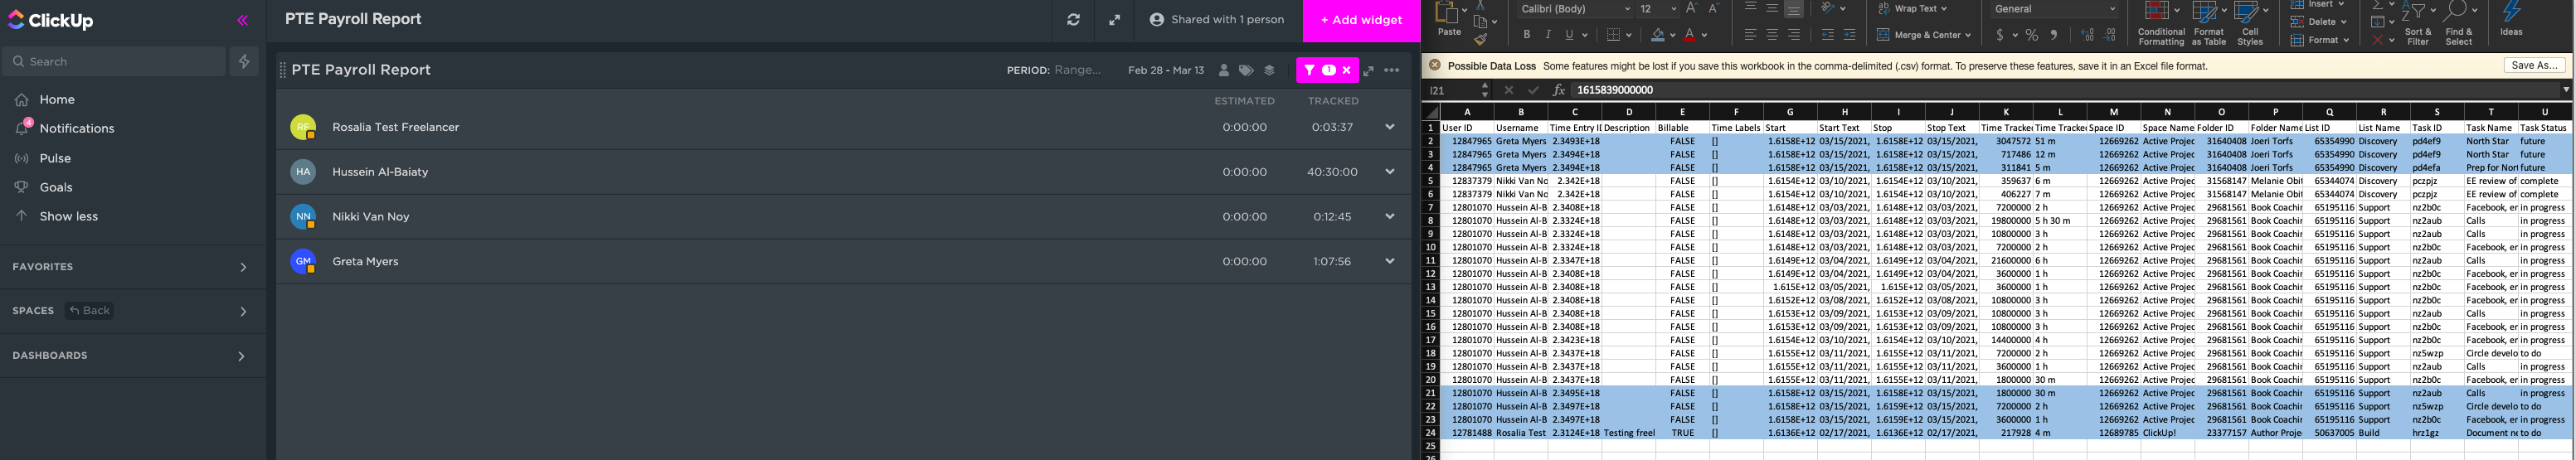Expand the Favorites sidebar section

(x=243, y=267)
